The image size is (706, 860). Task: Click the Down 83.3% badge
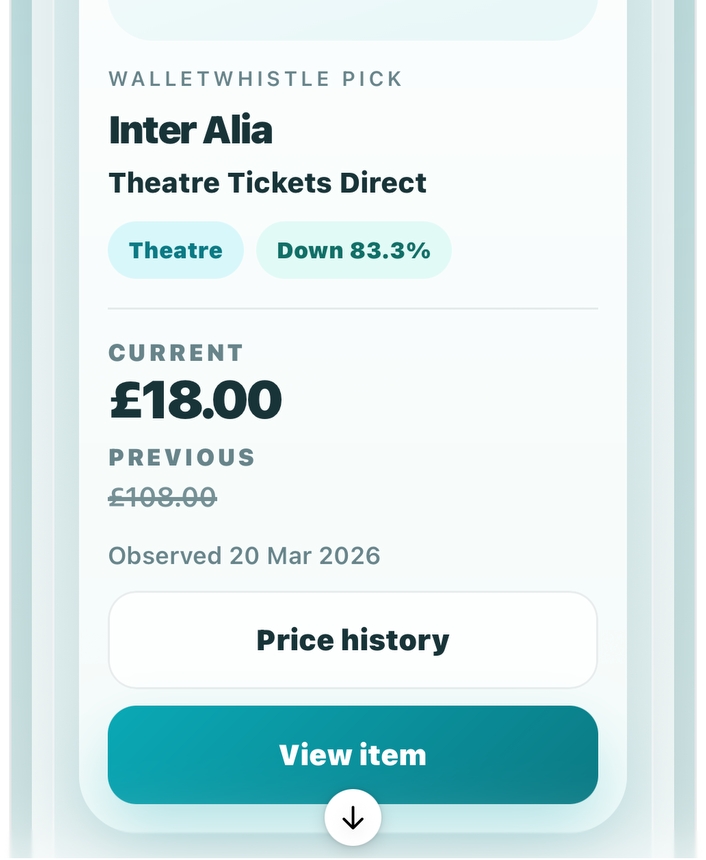pos(354,250)
